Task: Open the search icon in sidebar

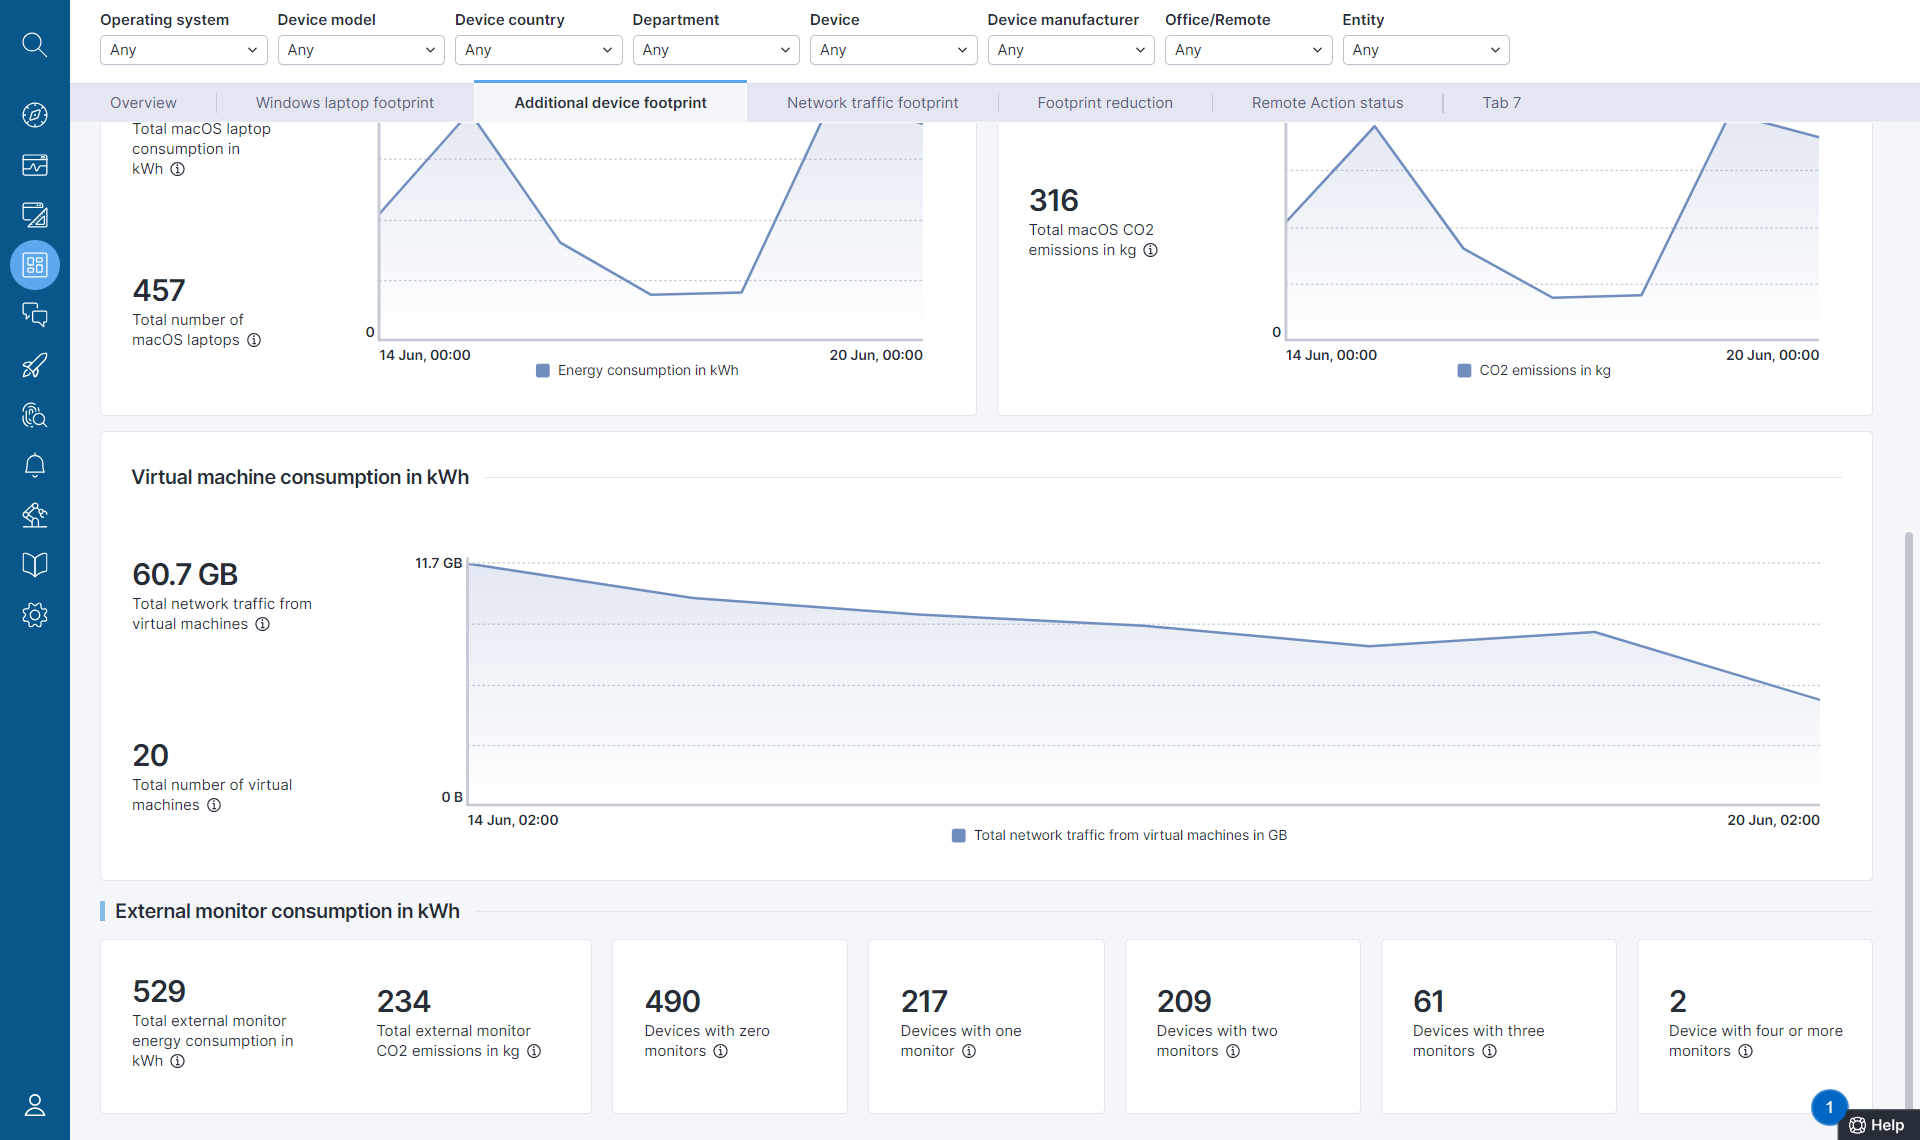Action: (x=34, y=44)
